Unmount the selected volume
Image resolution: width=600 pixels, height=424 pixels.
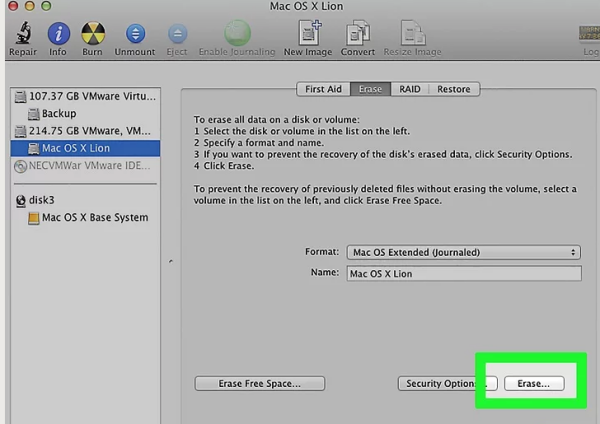point(135,33)
